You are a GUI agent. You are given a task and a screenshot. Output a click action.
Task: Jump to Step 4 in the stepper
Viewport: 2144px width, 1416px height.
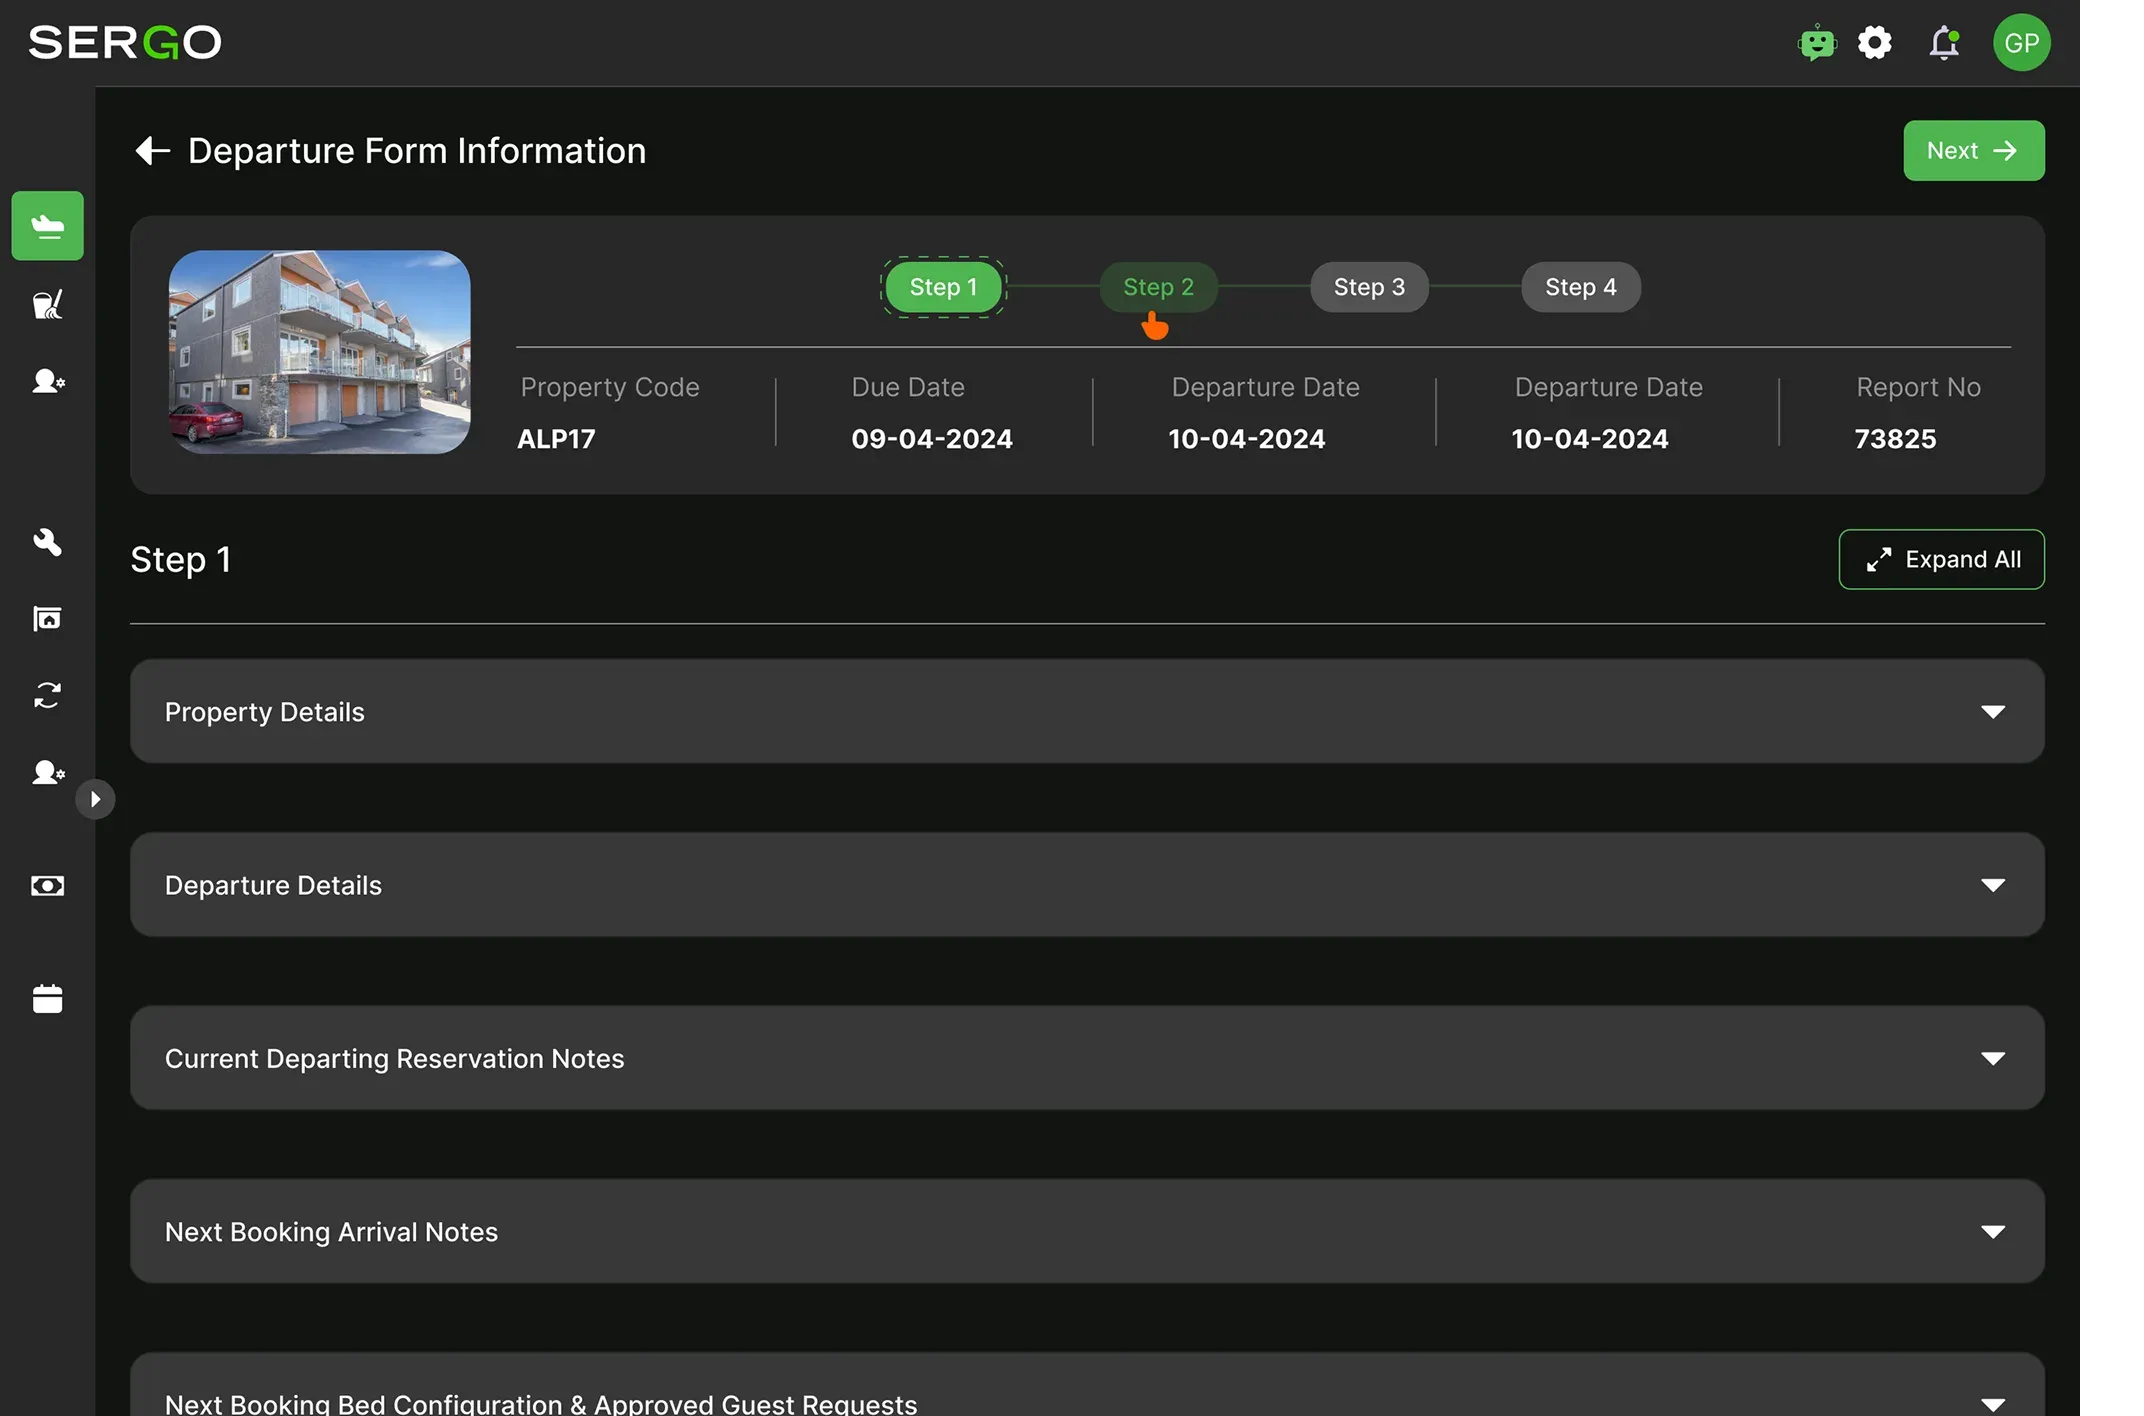(x=1581, y=287)
